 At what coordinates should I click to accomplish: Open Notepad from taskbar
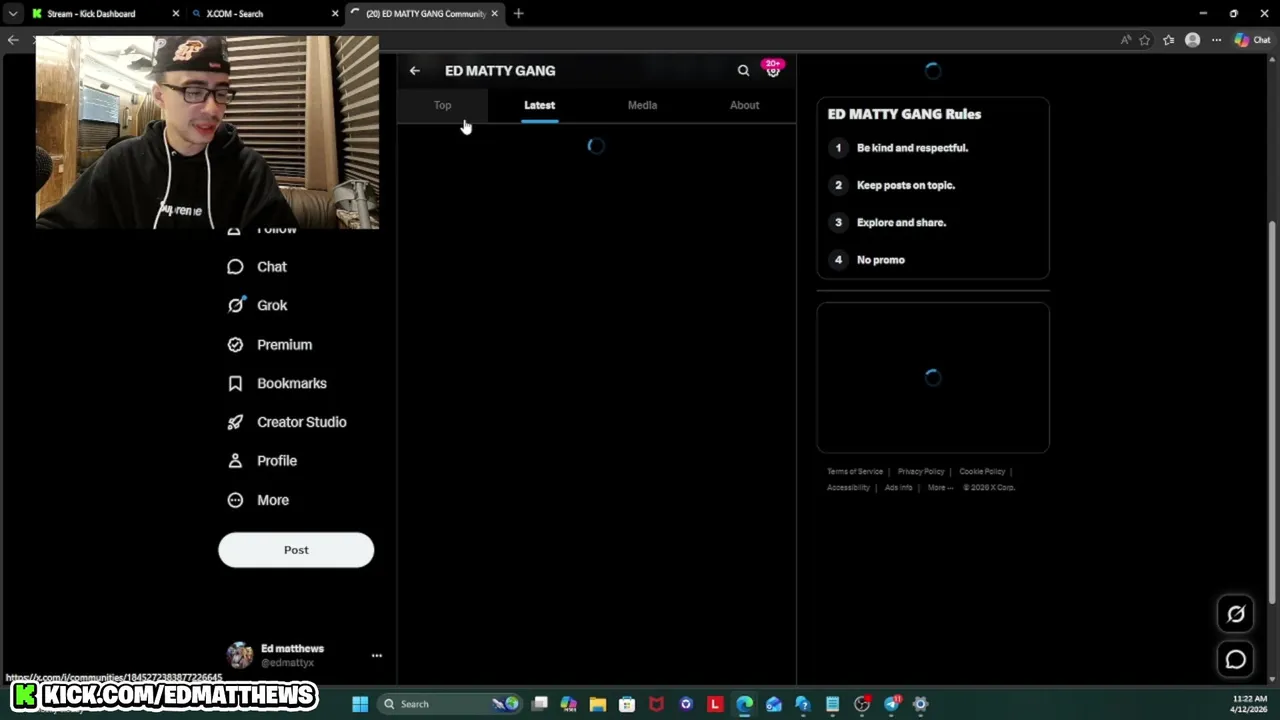point(832,704)
